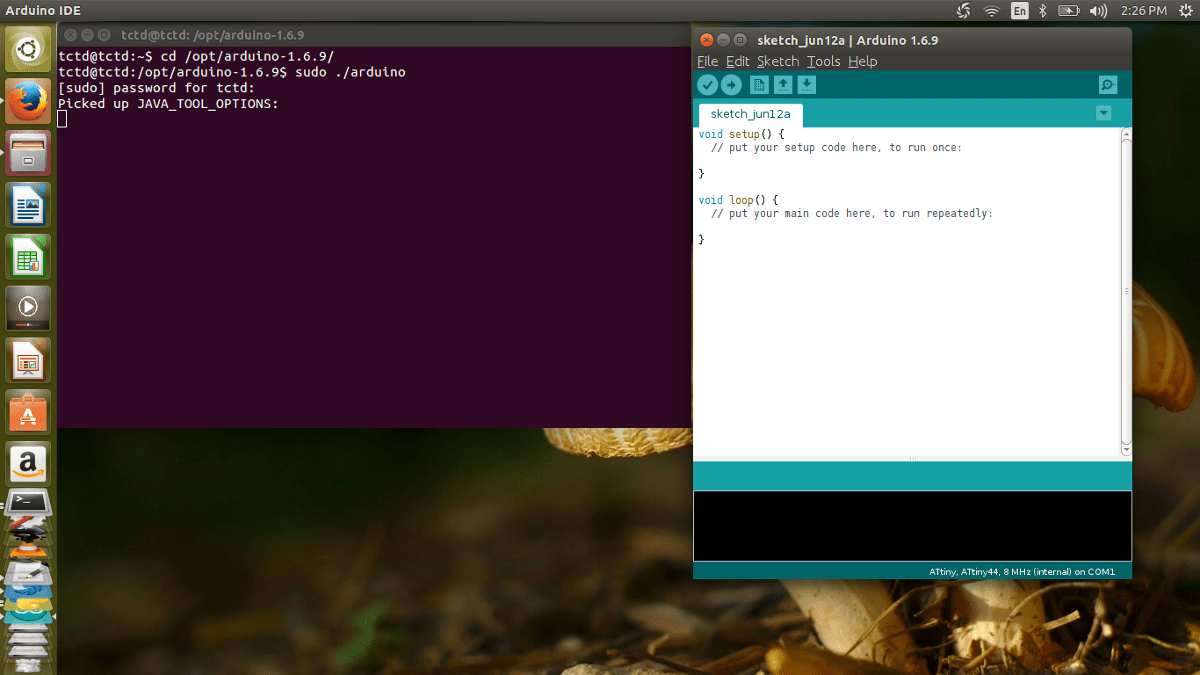1200x675 pixels.
Task: Click the Terminal dock icon
Action: click(28, 503)
